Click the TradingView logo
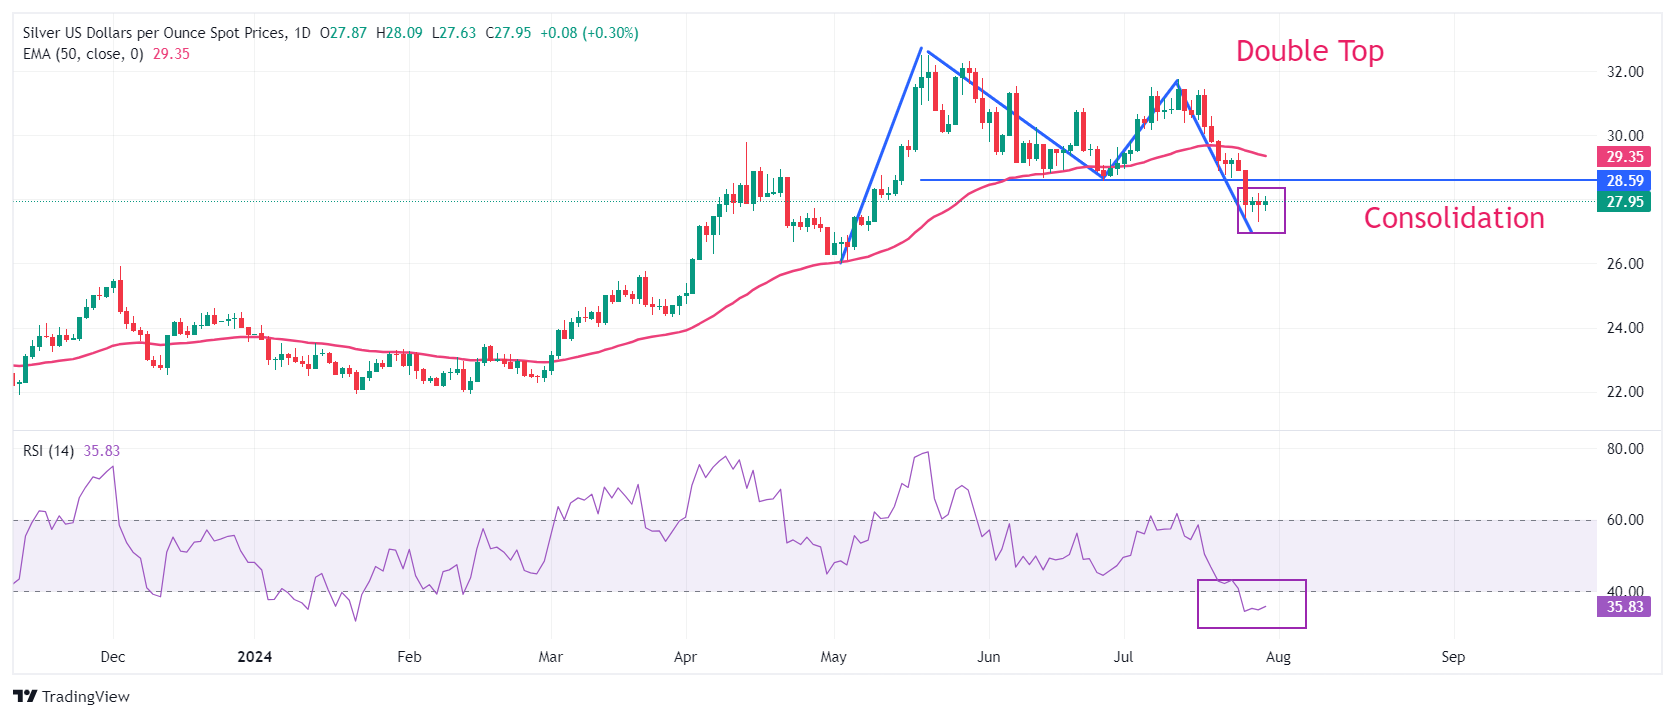The height and width of the screenshot is (718, 1675). tap(71, 696)
